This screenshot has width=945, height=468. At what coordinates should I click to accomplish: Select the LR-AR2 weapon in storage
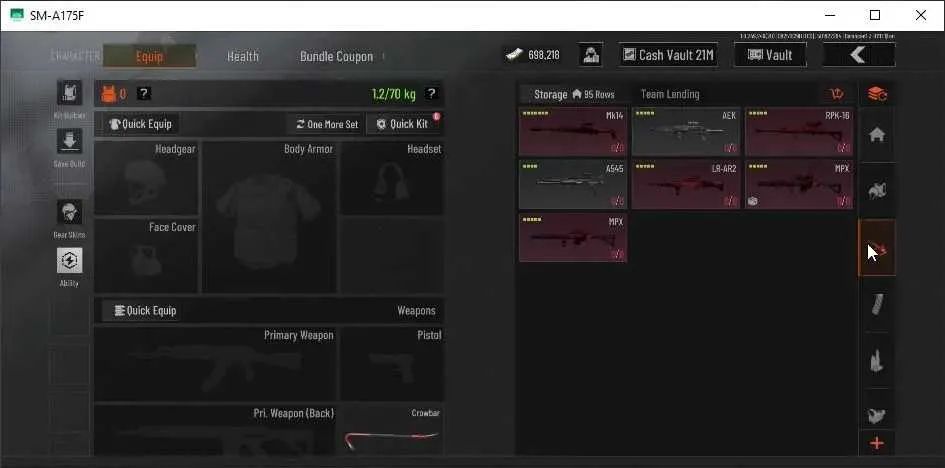[x=686, y=184]
